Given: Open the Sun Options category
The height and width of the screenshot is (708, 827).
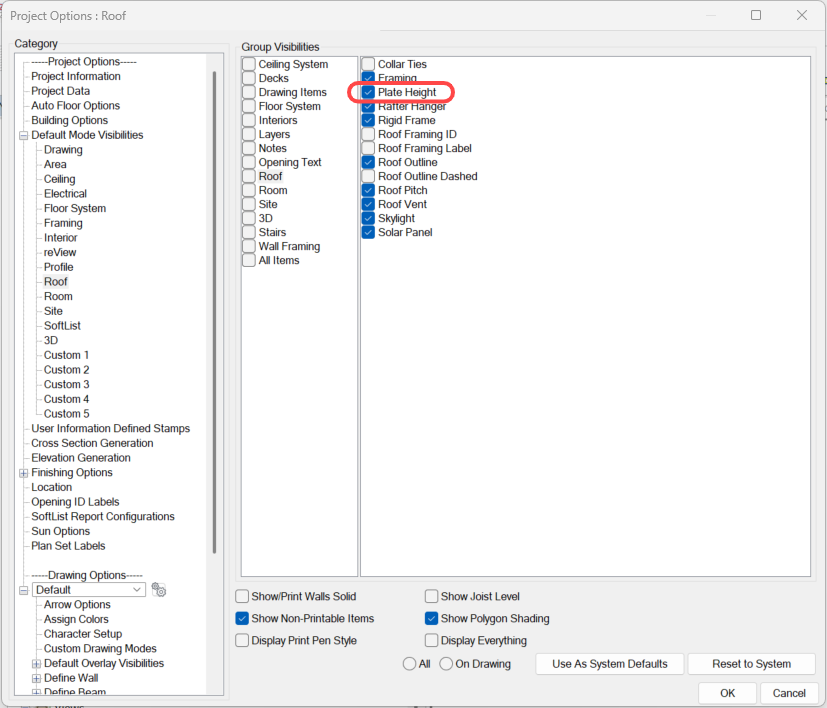Looking at the screenshot, I should (x=60, y=531).
